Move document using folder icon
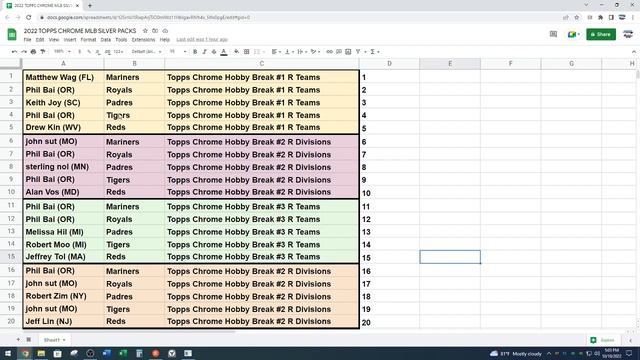This screenshot has width=640, height=360. pos(155,31)
